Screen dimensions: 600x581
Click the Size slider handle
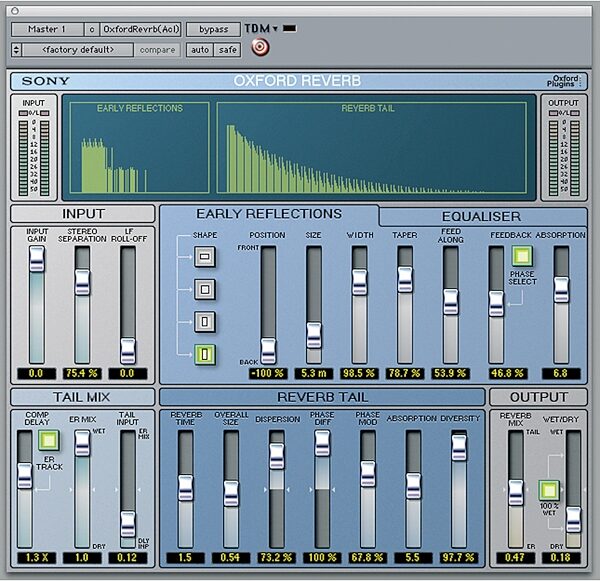(314, 336)
